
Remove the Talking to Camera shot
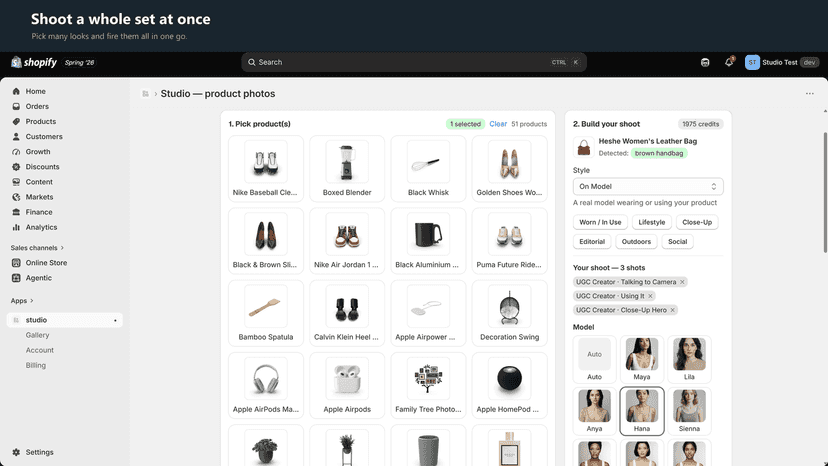click(x=682, y=282)
